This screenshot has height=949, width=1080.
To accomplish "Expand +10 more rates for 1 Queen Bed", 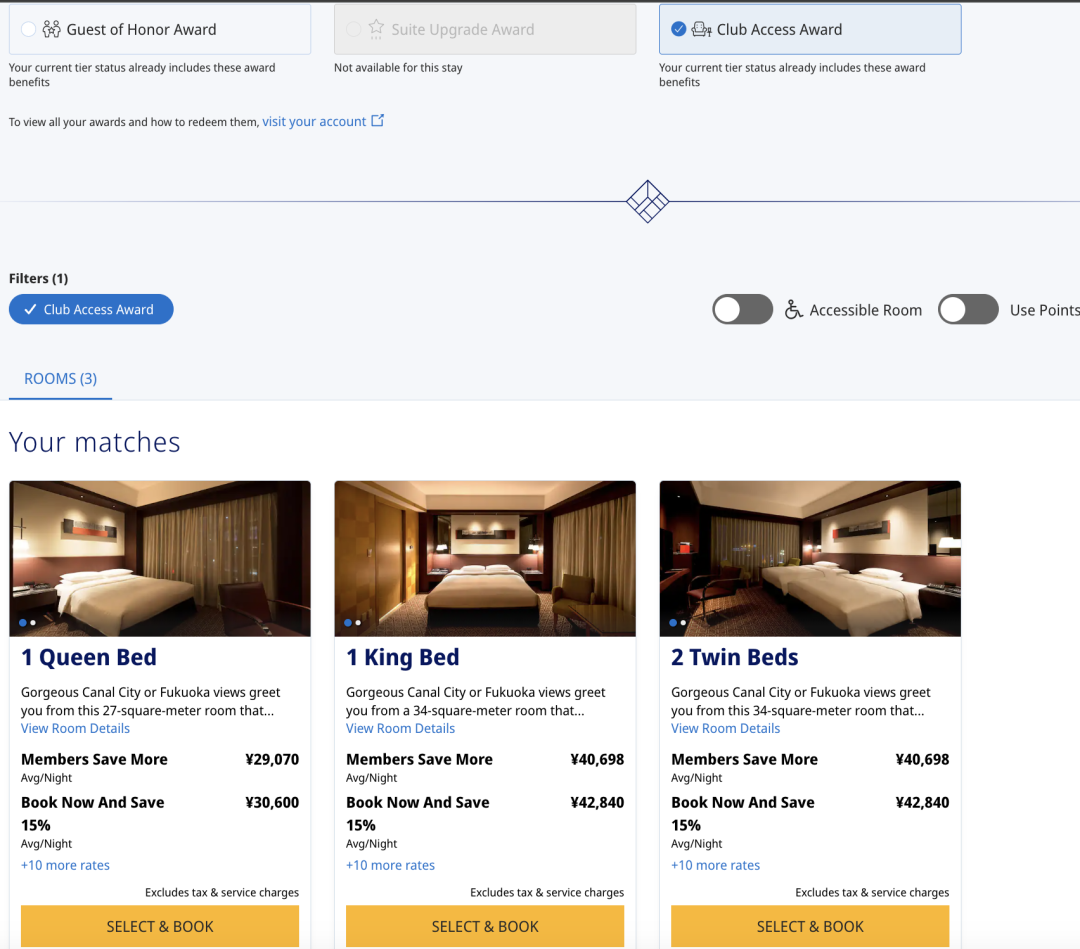I will point(65,865).
